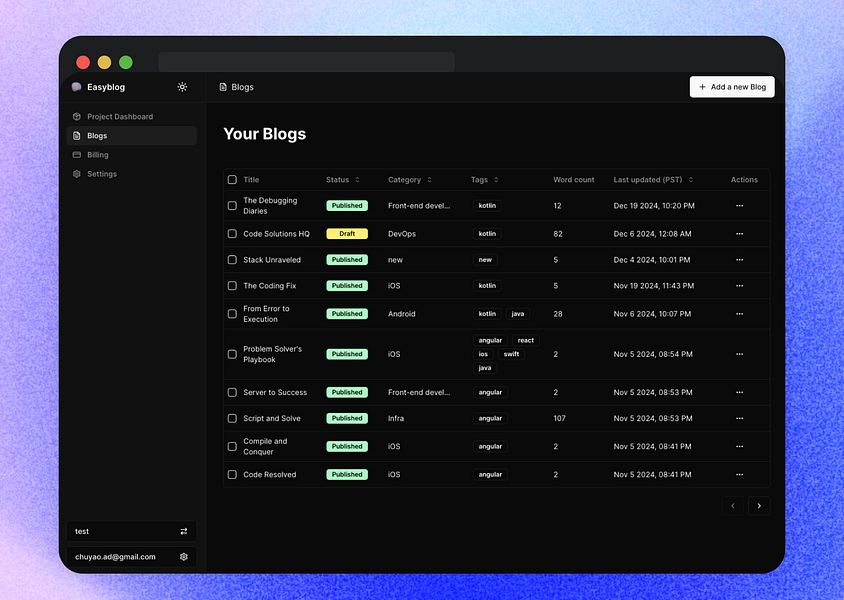Open actions menu for From Error to Execution

point(740,314)
